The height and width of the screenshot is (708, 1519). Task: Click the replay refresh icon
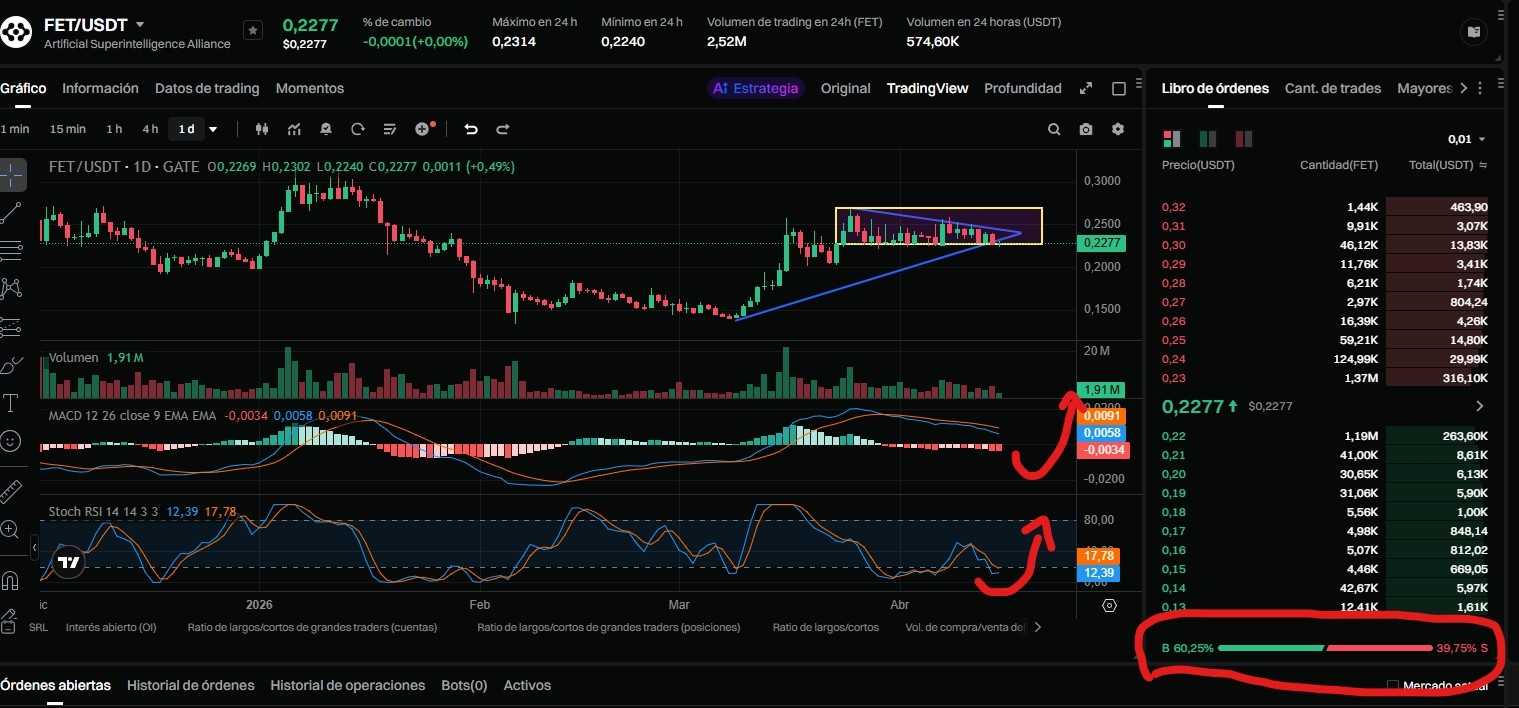pos(358,129)
